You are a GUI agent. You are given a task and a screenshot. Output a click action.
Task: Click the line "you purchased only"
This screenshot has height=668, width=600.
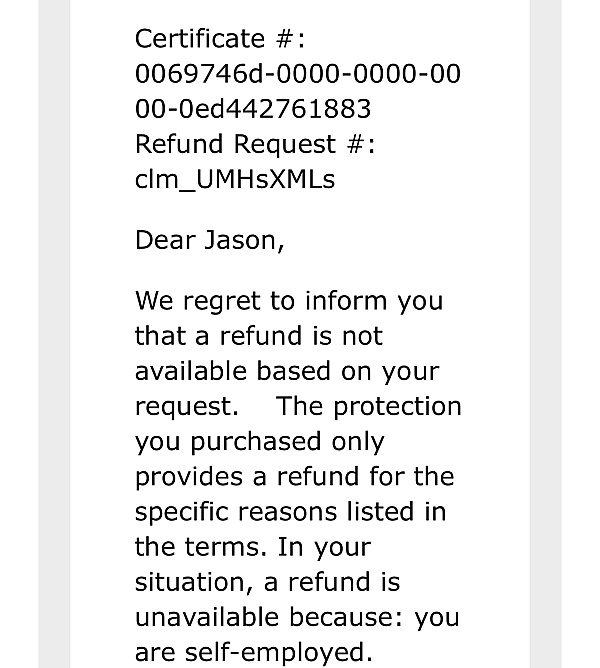(260, 442)
